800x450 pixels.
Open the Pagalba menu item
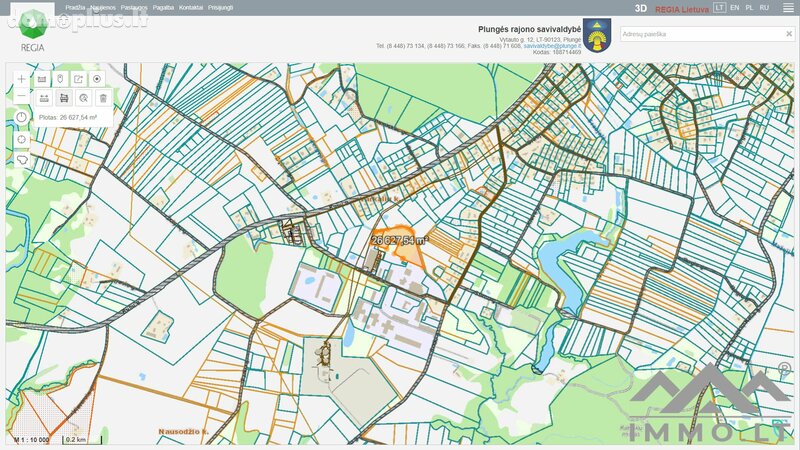(163, 8)
